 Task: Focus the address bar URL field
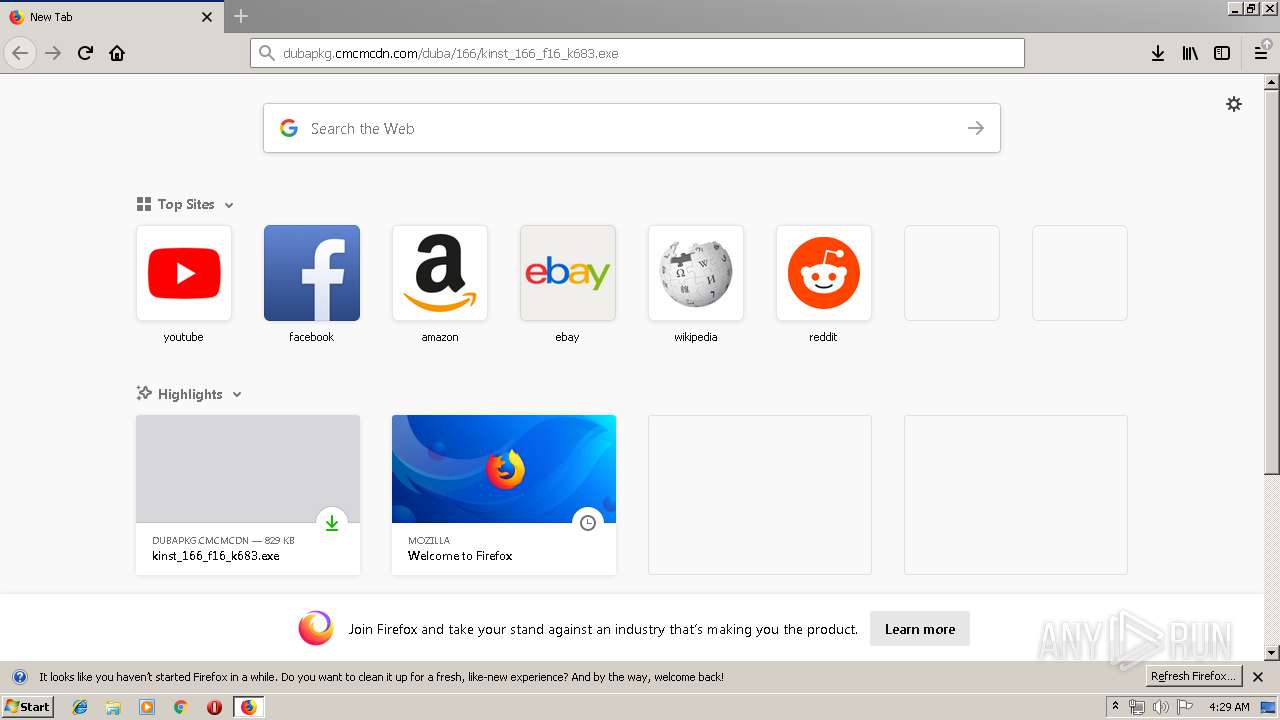(637, 53)
